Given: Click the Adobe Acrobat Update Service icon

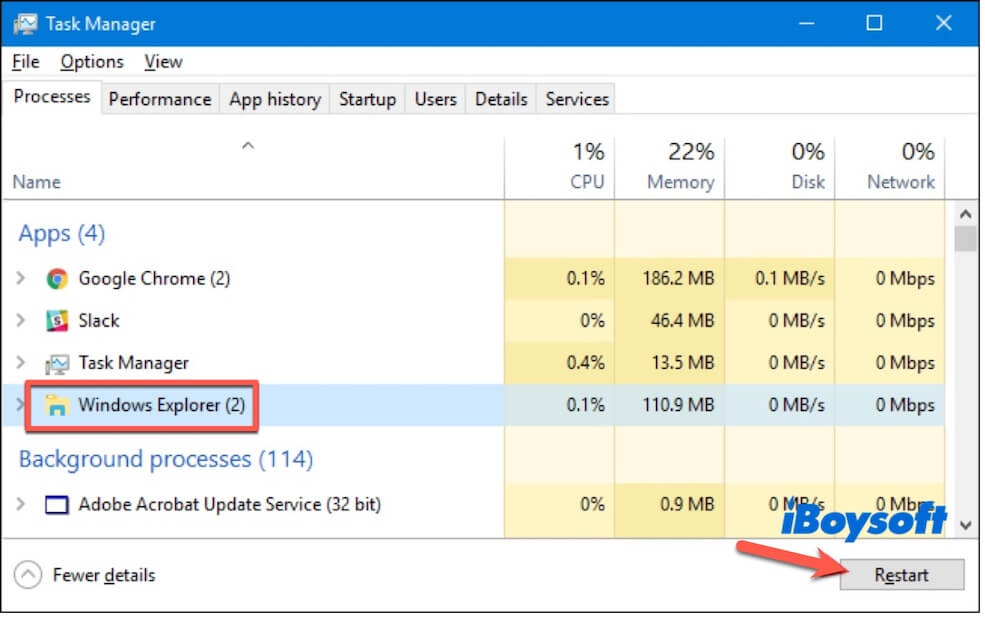Looking at the screenshot, I should point(57,505).
